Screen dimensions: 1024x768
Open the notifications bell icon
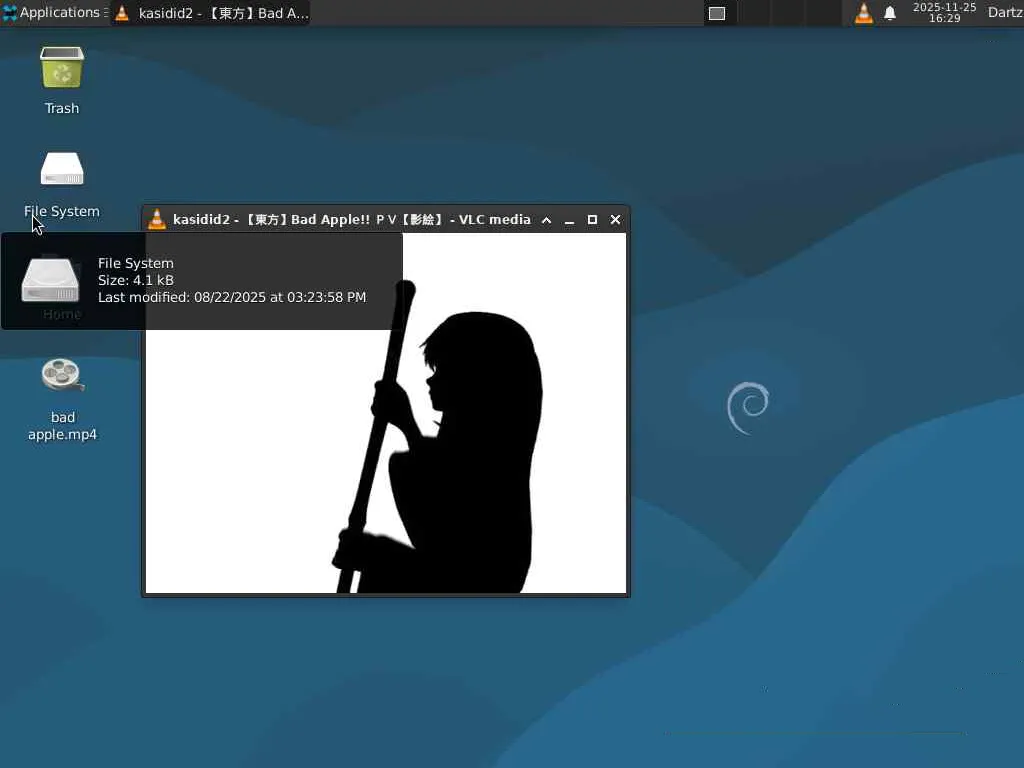coord(889,13)
